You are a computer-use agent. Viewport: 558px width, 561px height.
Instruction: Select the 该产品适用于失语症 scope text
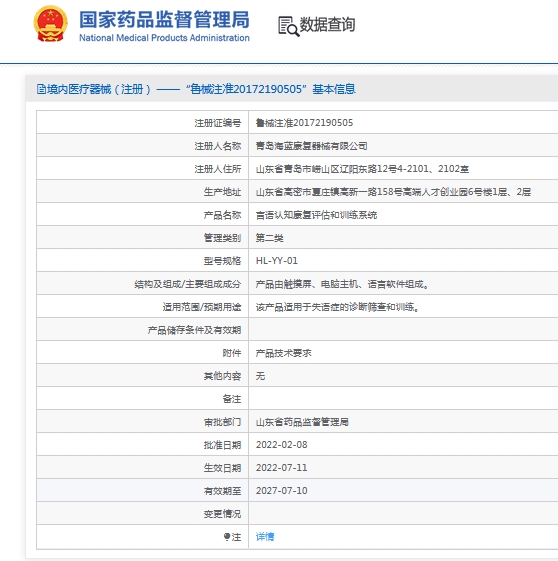click(337, 307)
